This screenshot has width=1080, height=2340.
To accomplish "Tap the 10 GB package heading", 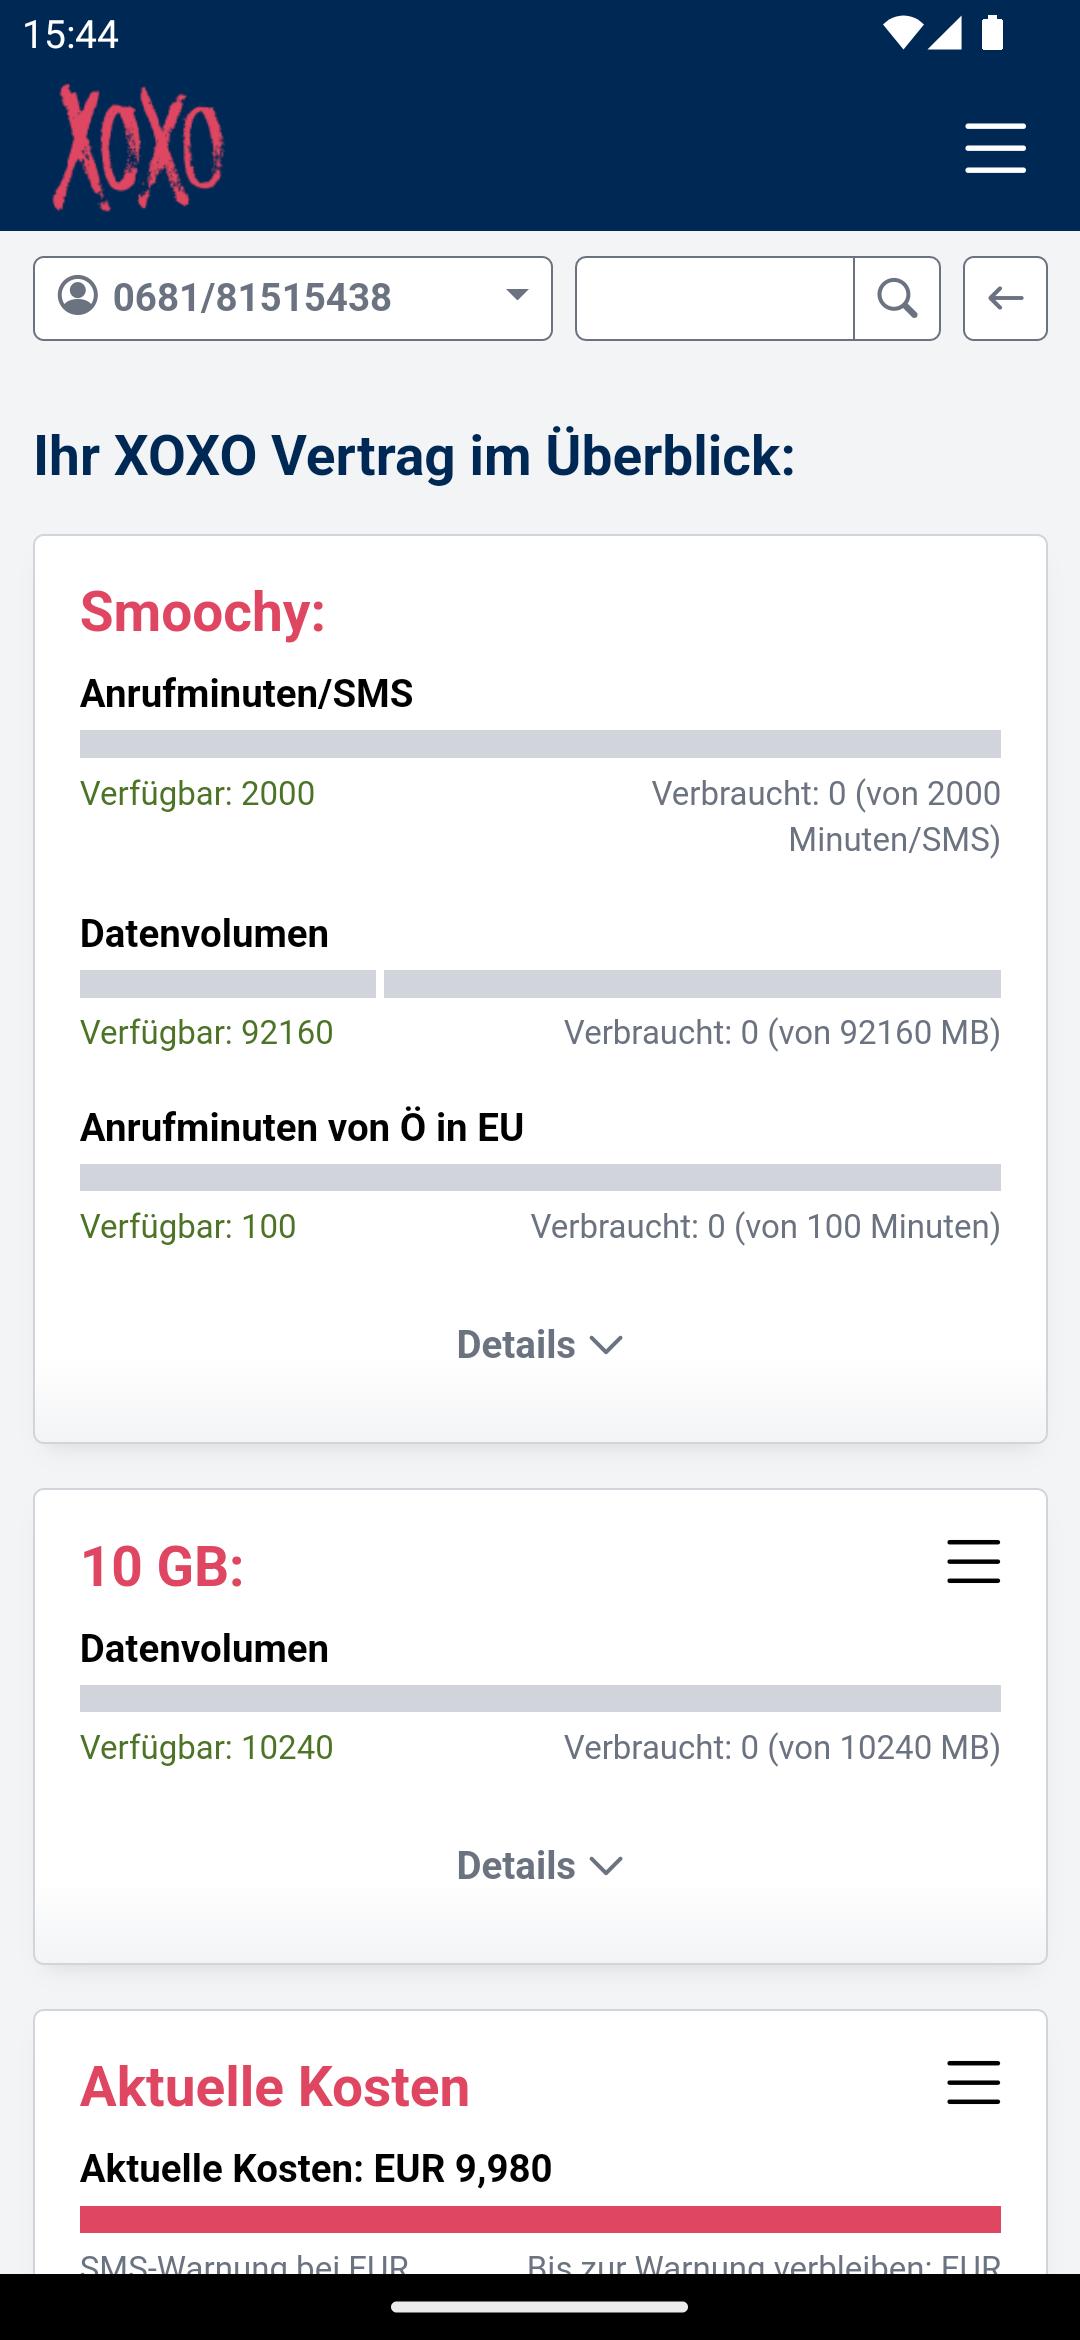I will pos(162,1566).
